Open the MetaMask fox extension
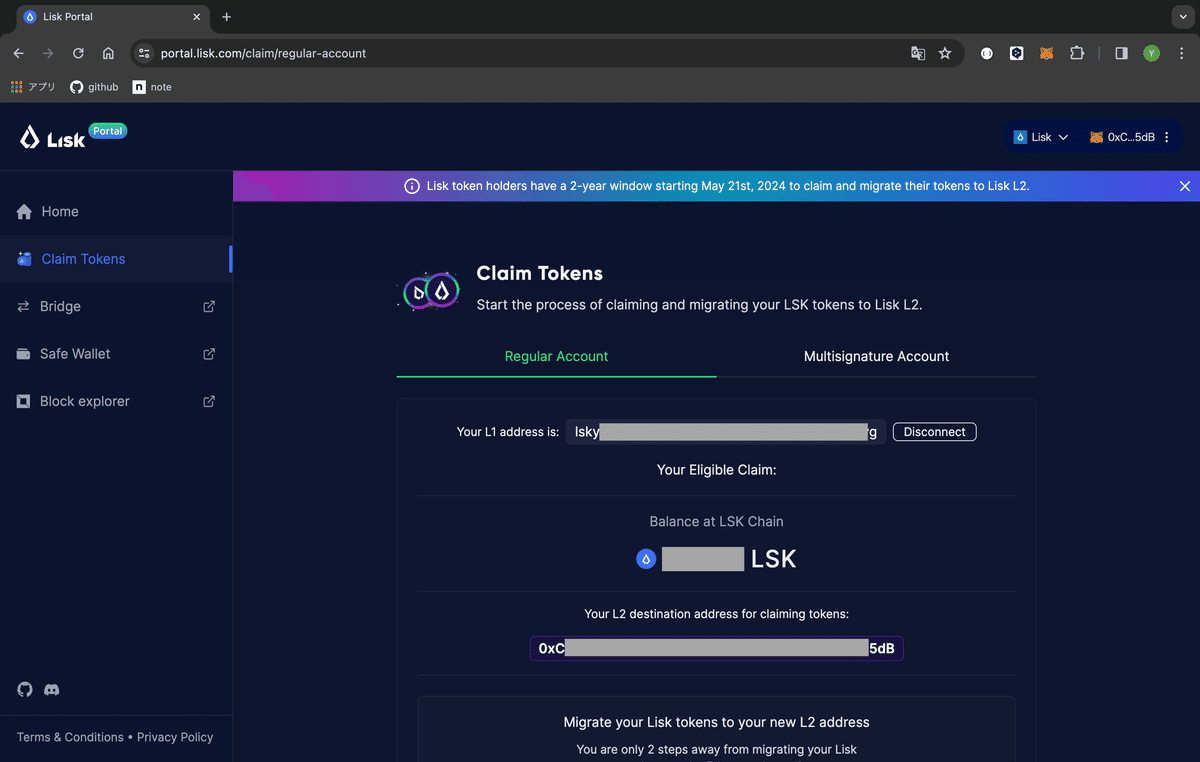The height and width of the screenshot is (762, 1200). point(1047,53)
